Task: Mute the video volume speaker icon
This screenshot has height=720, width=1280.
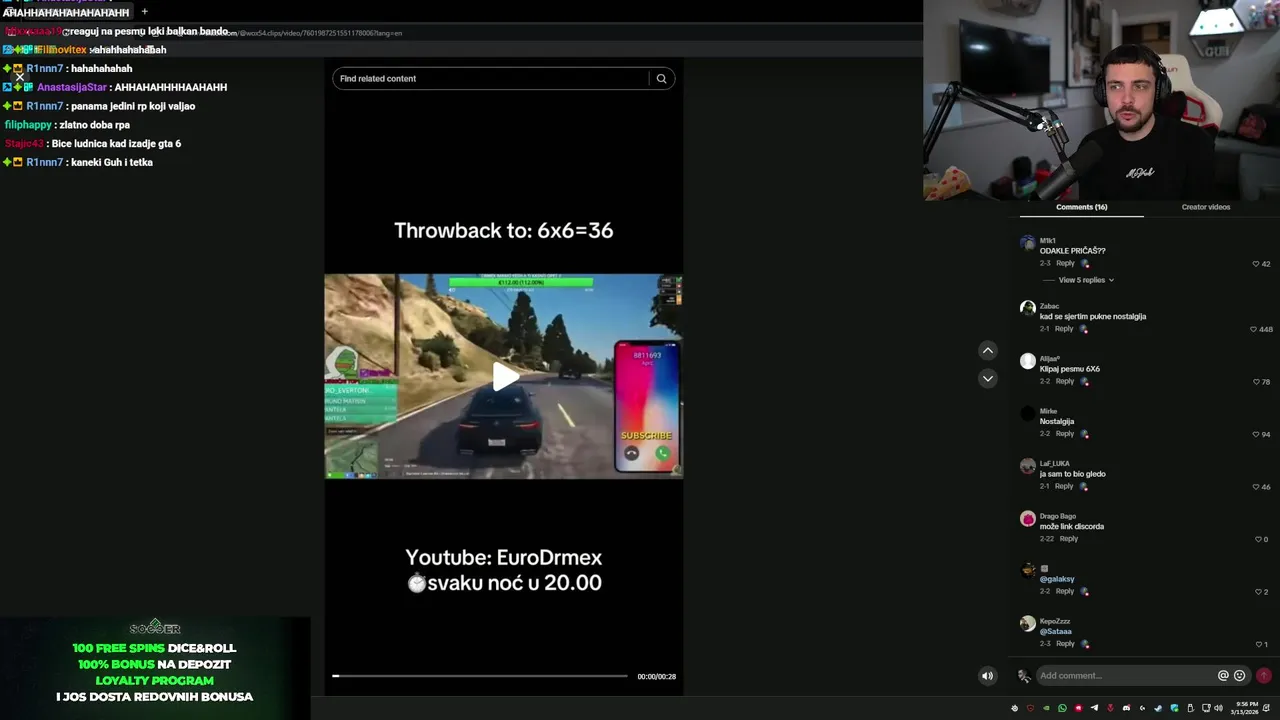Action: click(x=987, y=676)
